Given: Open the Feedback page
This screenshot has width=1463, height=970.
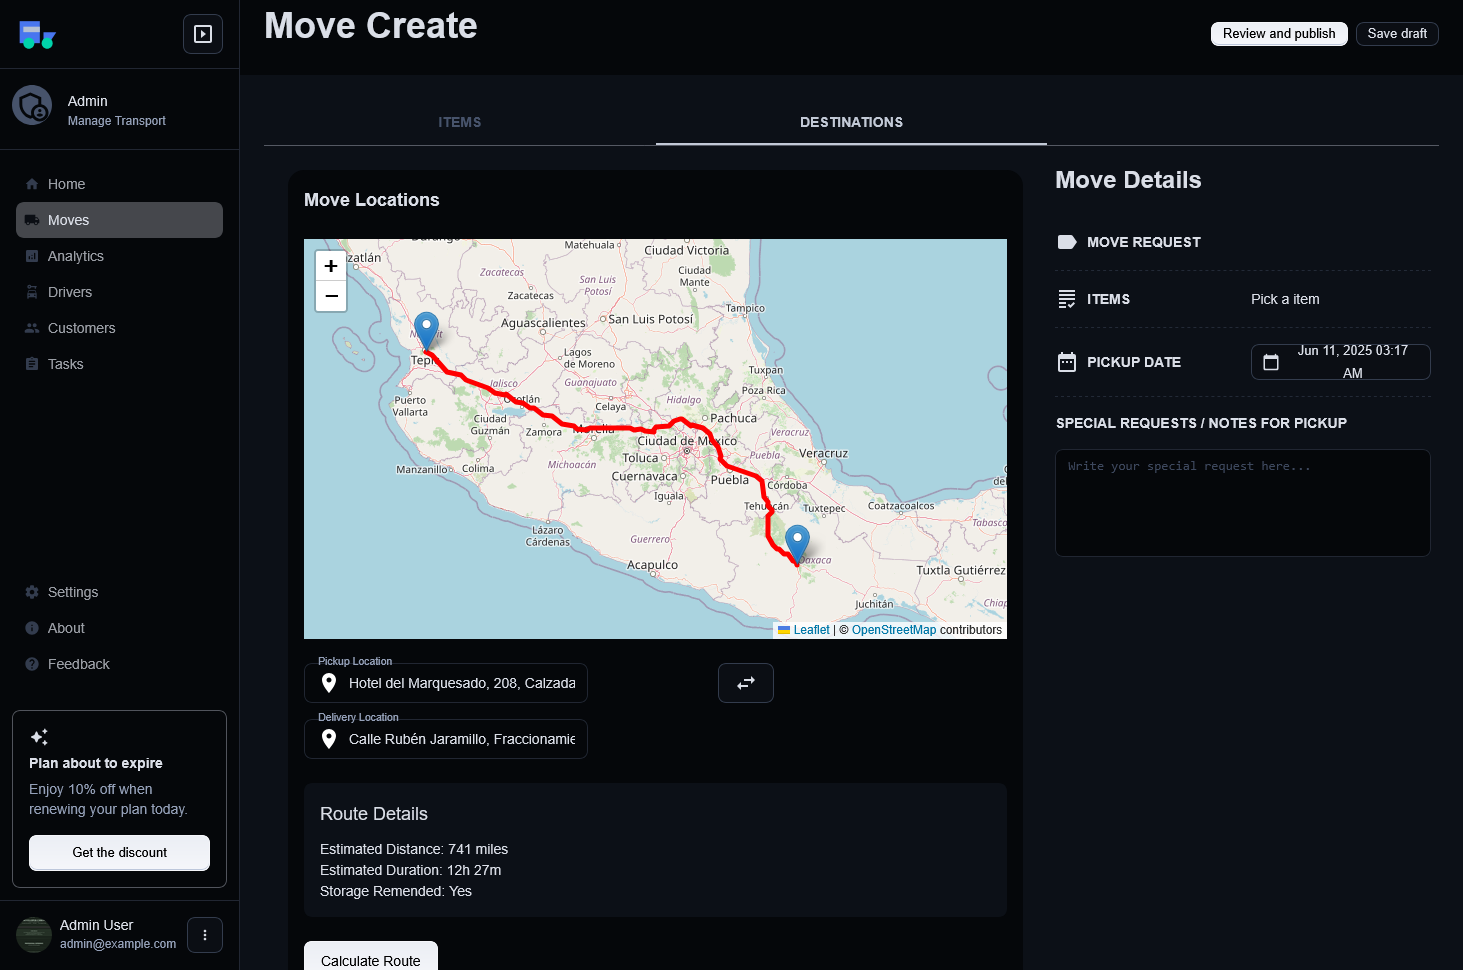Looking at the screenshot, I should (119, 664).
